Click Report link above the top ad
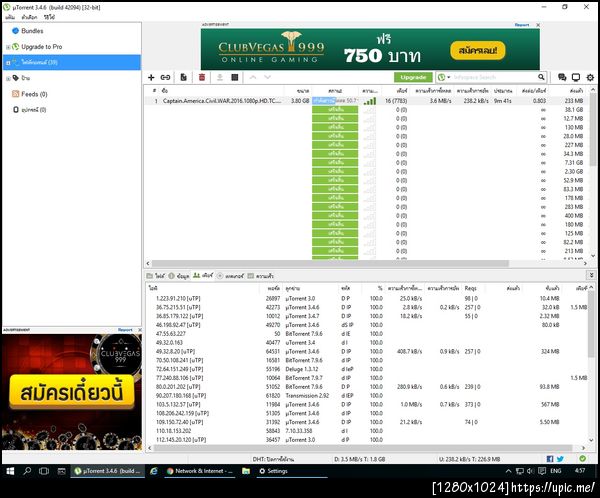 pyautogui.click(x=522, y=25)
